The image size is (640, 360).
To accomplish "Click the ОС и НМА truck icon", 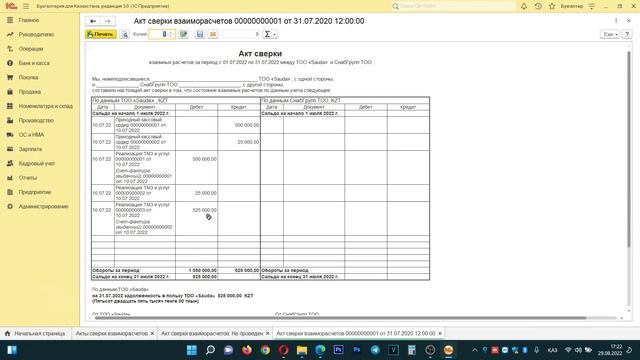I will (10, 135).
